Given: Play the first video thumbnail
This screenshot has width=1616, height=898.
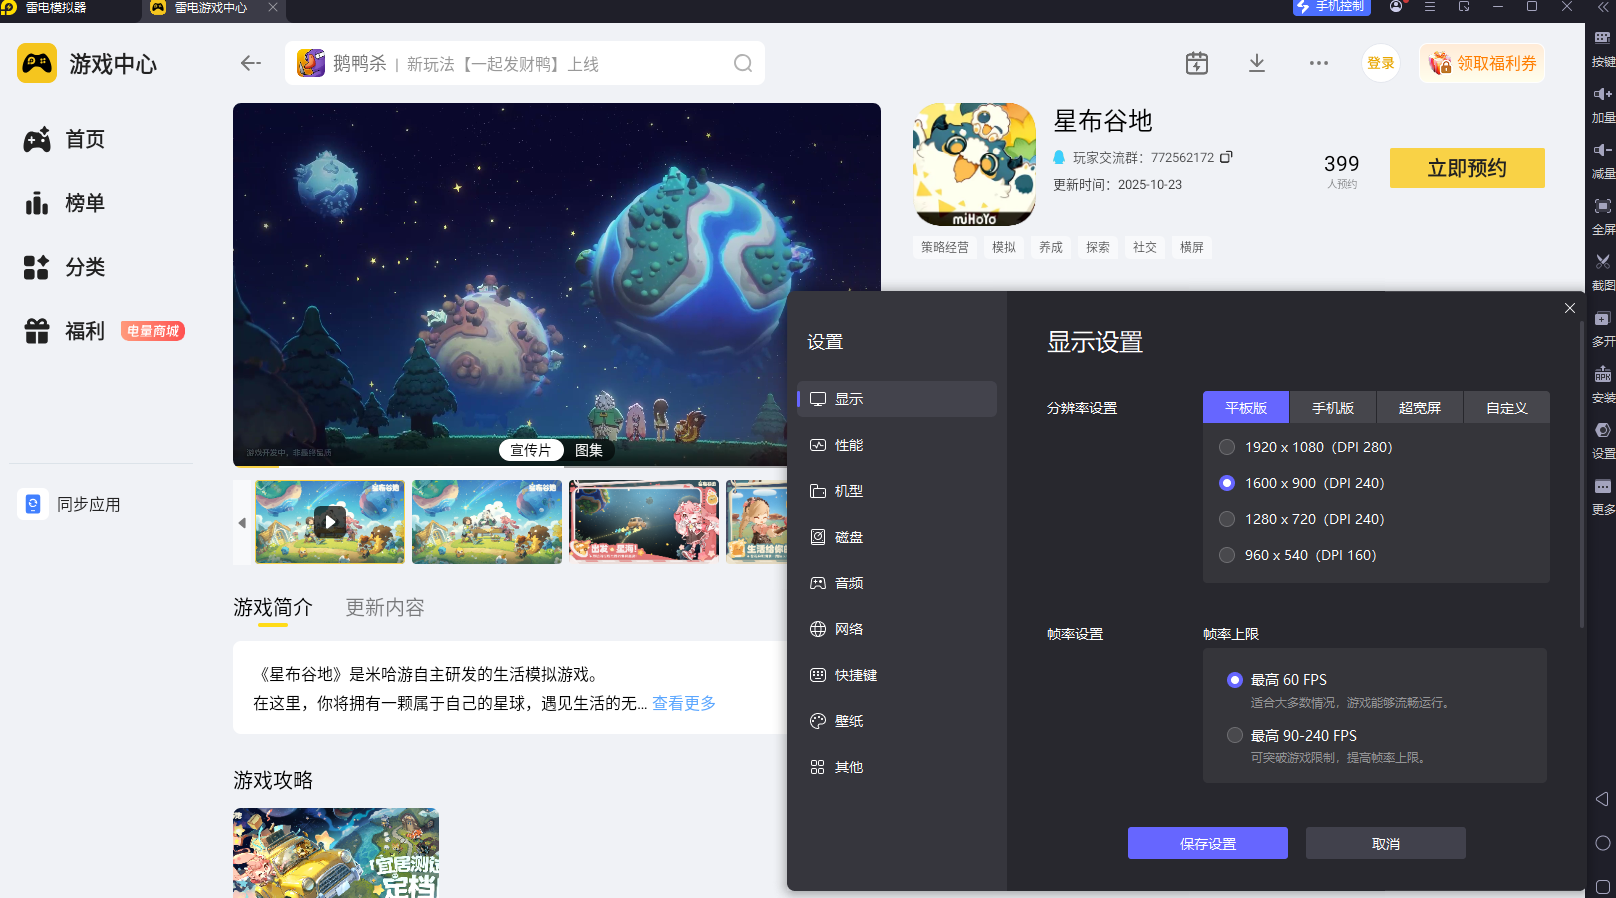Looking at the screenshot, I should click(x=330, y=521).
